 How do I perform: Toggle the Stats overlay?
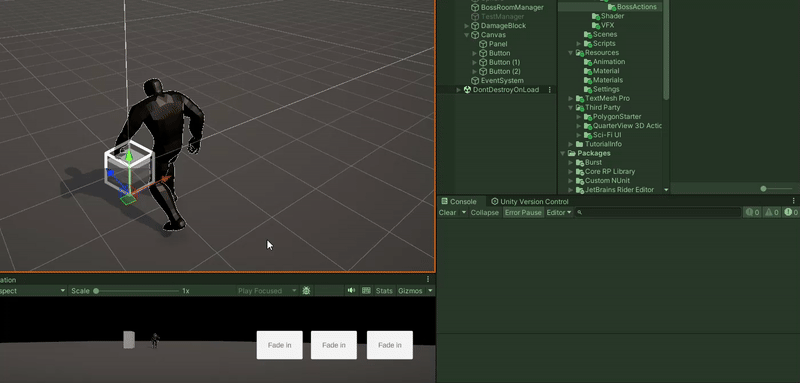tap(384, 291)
